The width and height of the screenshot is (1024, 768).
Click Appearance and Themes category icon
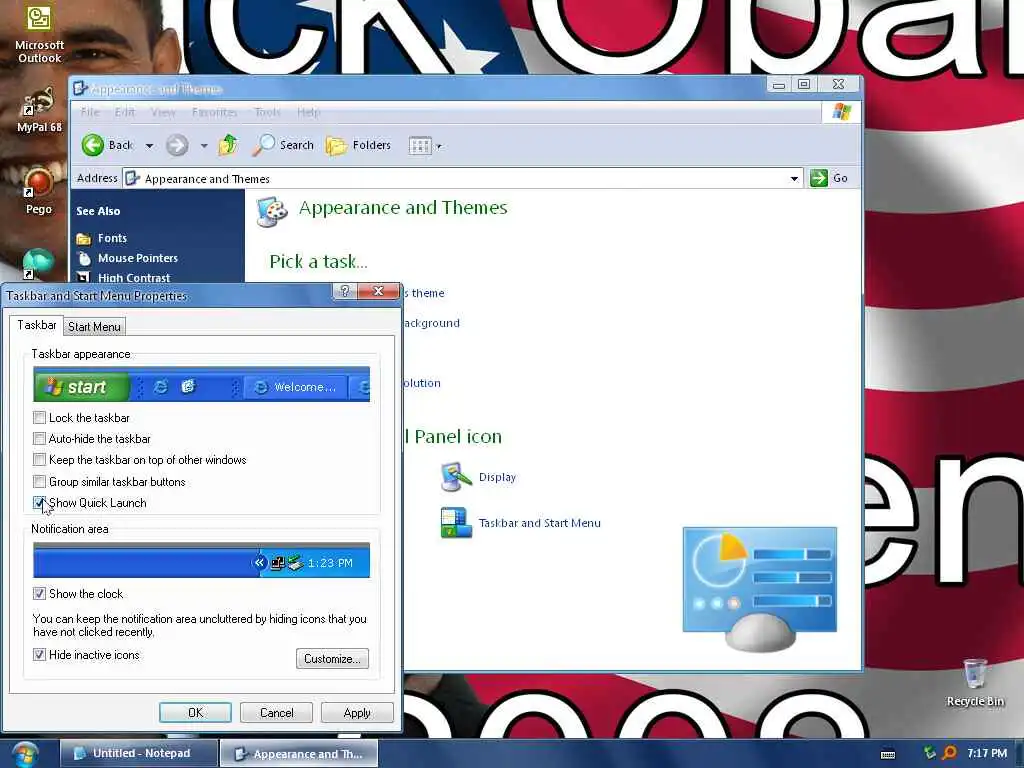[272, 212]
